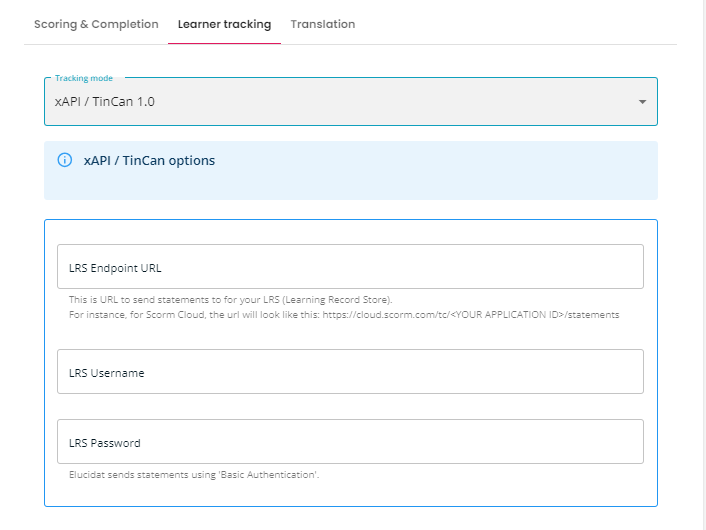Screen dimensions: 706x530
Task: Click the Learning Record Store helper line
Action: [x=231, y=299]
